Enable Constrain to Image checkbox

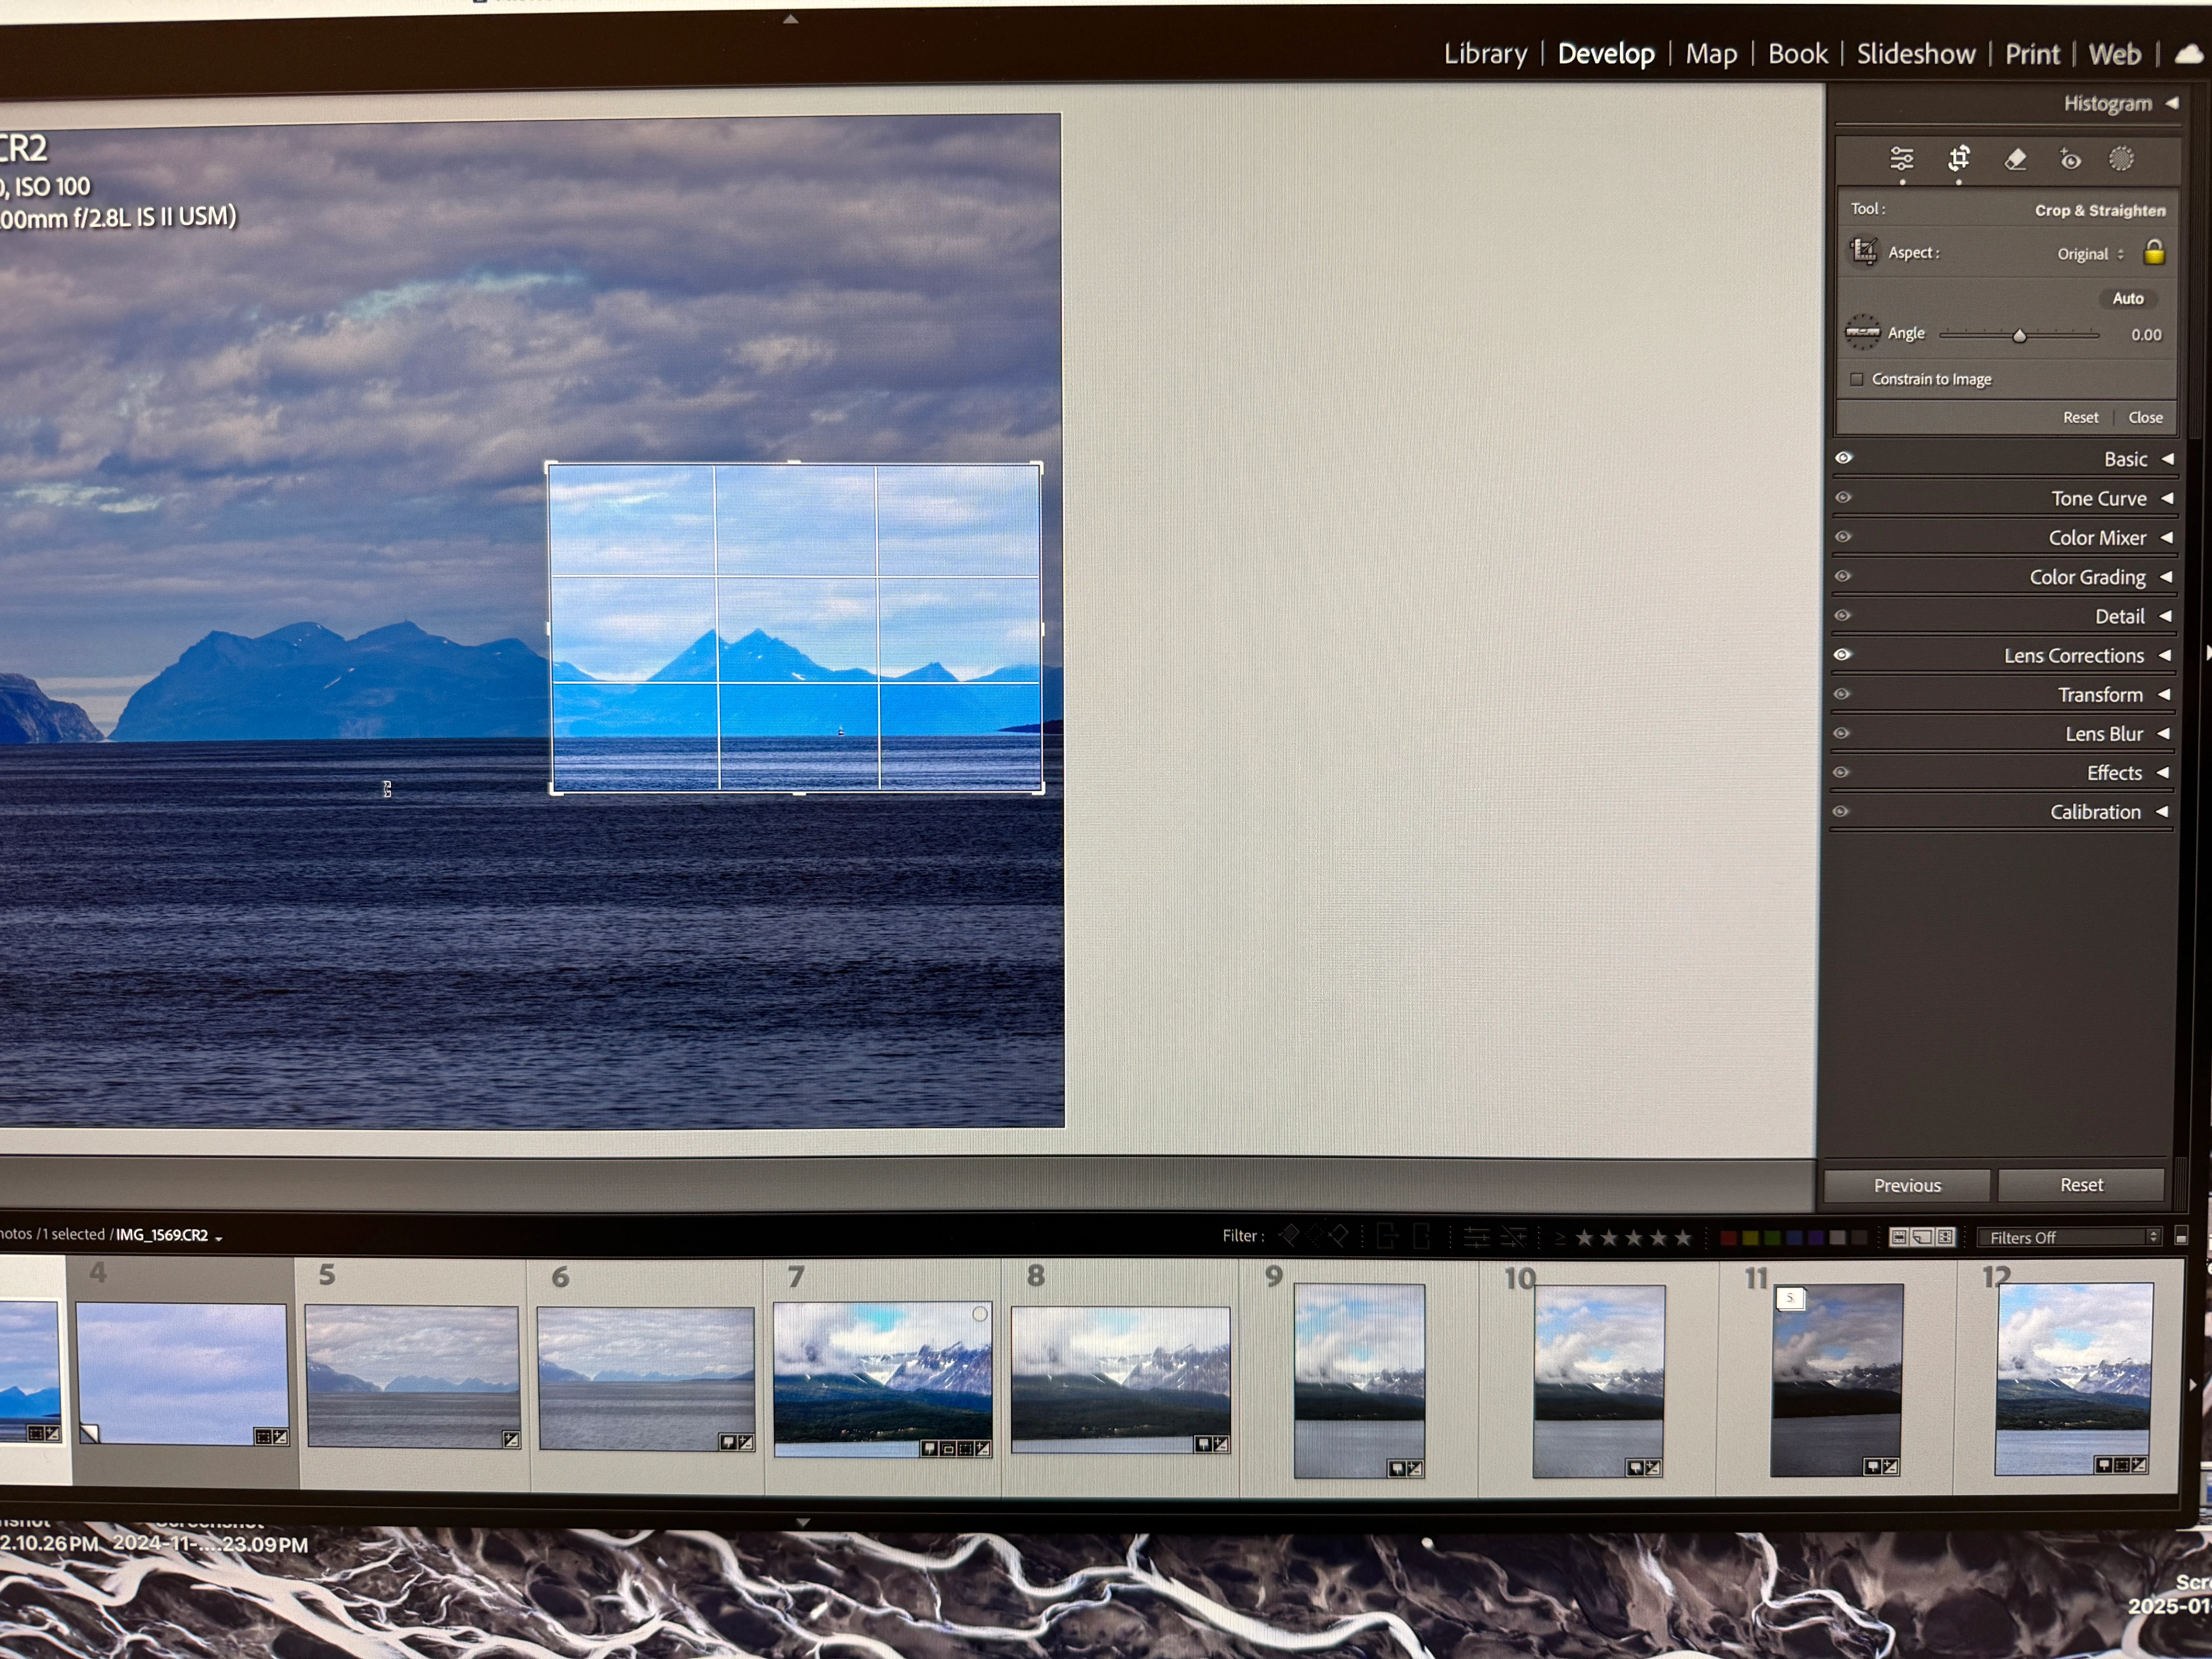(1857, 379)
